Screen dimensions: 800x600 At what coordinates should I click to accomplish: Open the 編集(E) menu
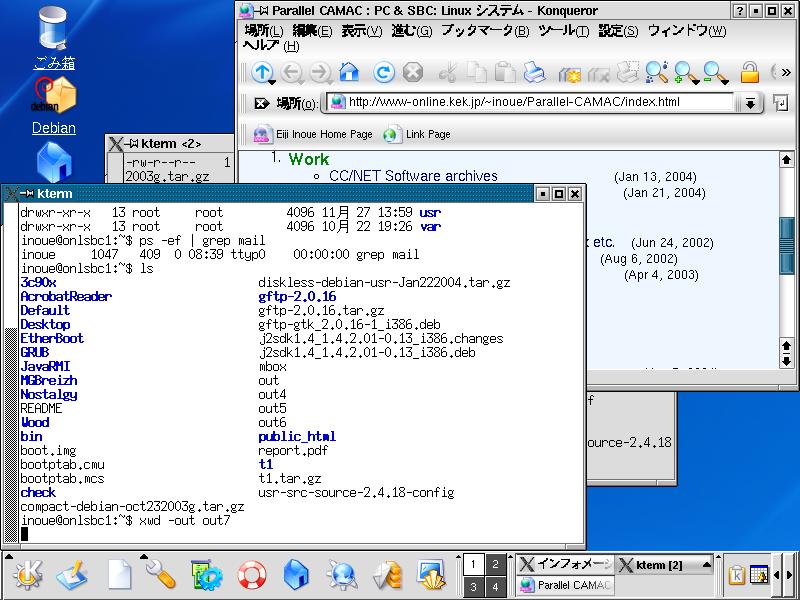312,31
